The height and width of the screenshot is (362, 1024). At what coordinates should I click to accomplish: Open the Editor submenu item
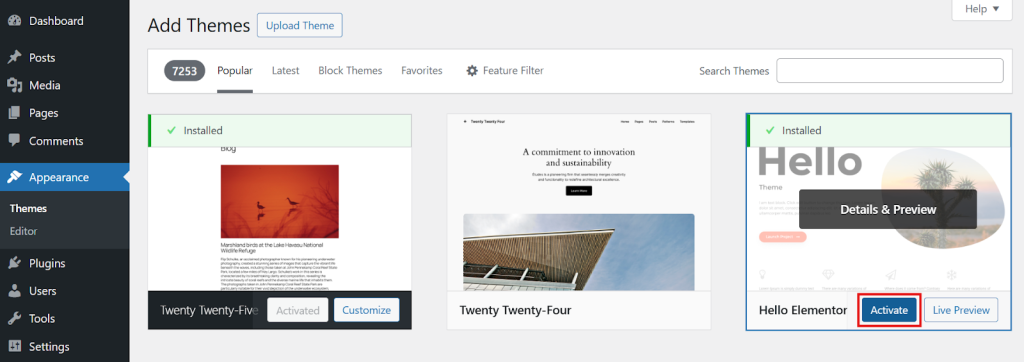(x=24, y=231)
